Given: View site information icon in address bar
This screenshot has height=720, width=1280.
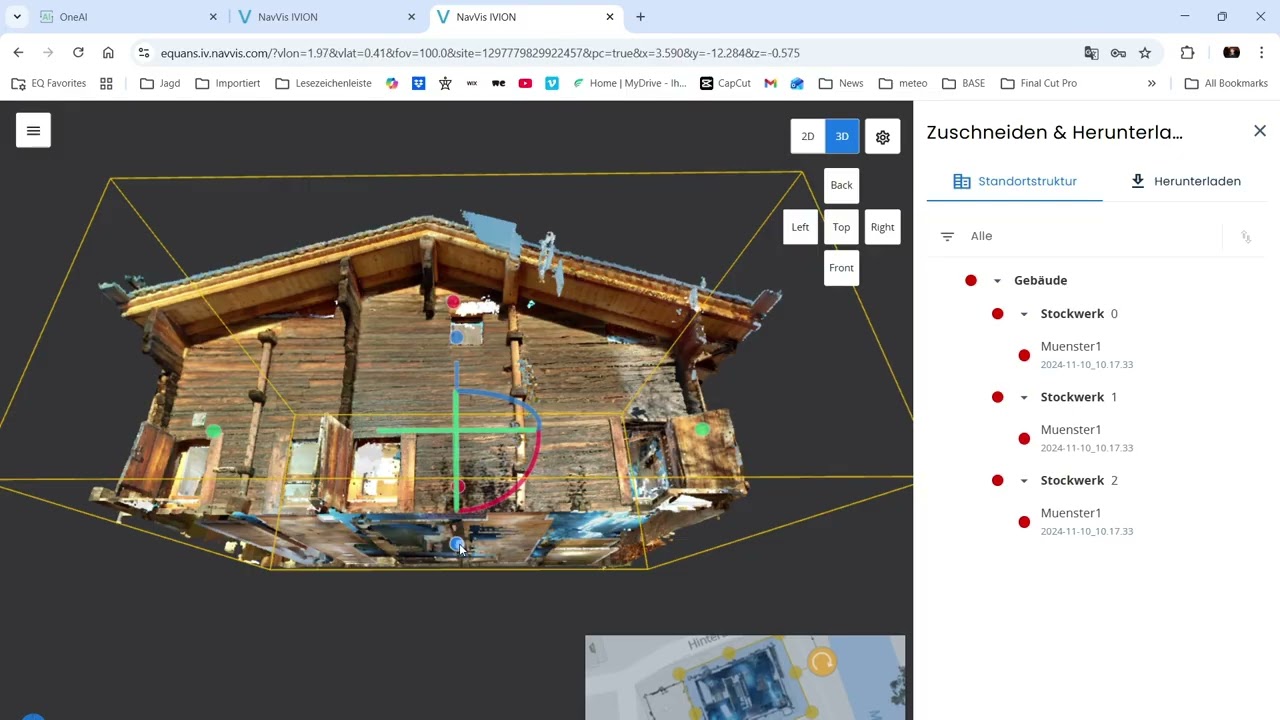Looking at the screenshot, I should click(x=143, y=53).
